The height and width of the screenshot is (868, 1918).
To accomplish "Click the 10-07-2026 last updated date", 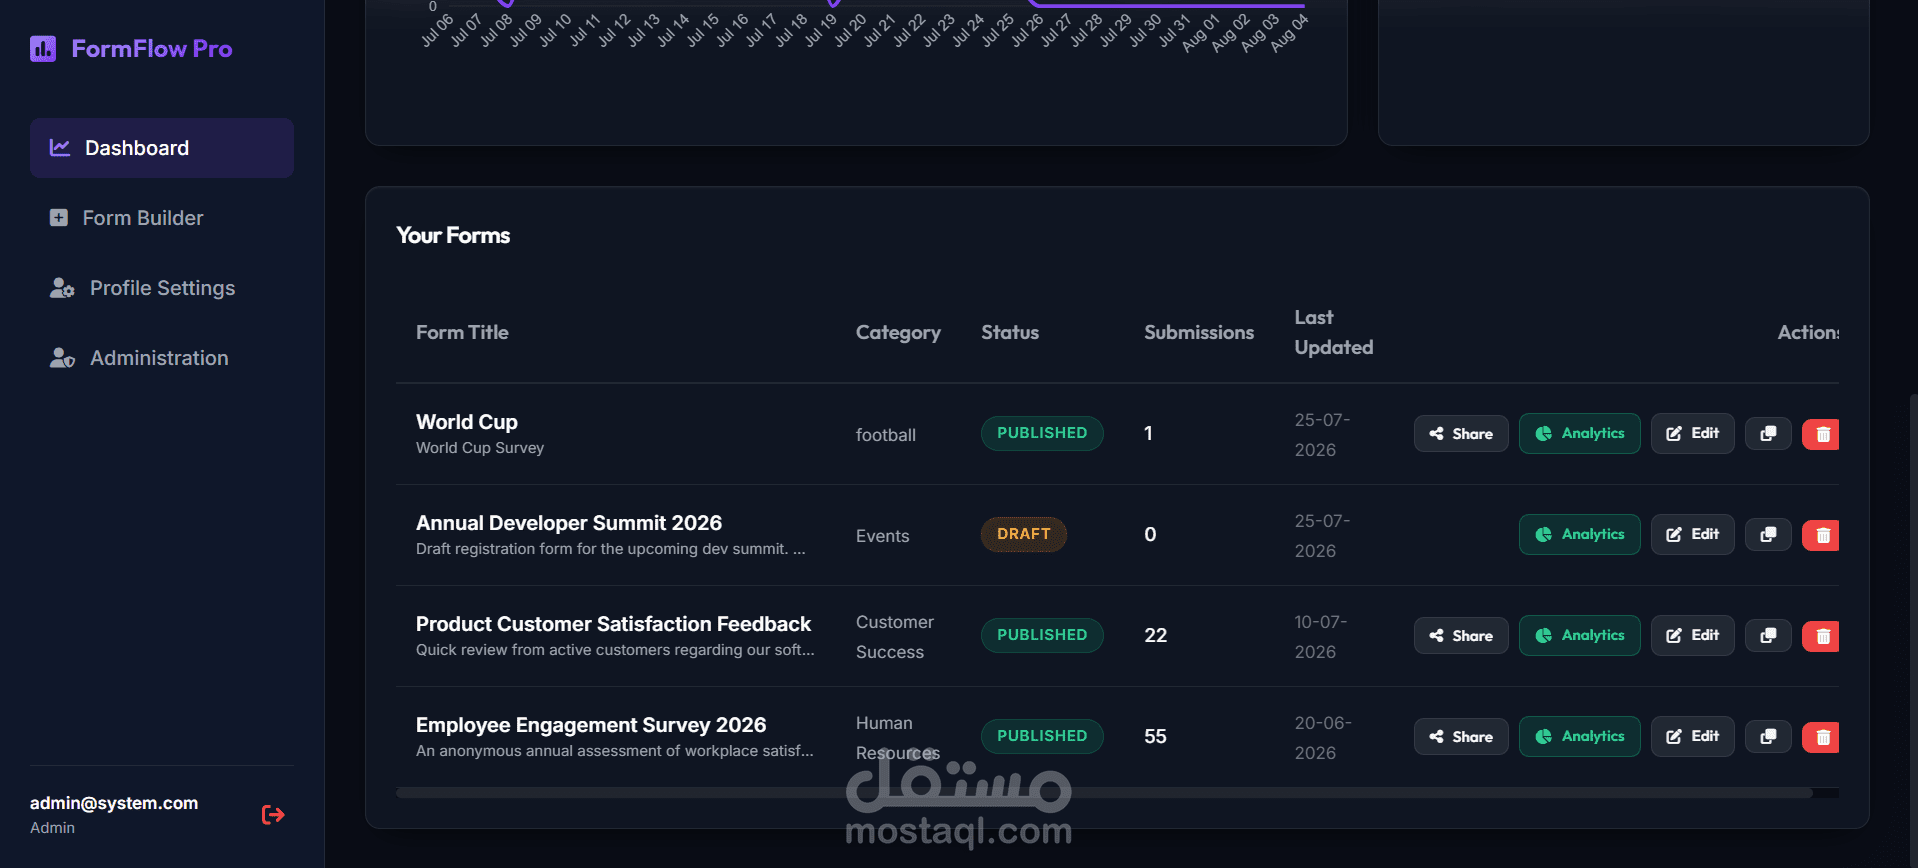I will pos(1321,637).
